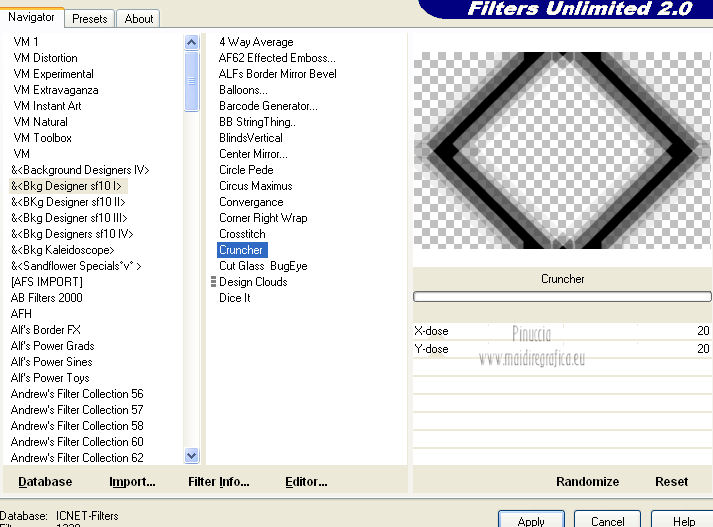
Task: Select AB Filters 2000 category
Action: coord(46,298)
